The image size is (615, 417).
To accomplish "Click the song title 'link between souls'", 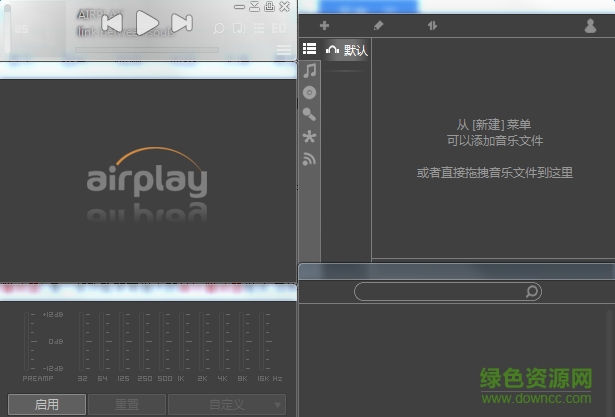I will 126,31.
